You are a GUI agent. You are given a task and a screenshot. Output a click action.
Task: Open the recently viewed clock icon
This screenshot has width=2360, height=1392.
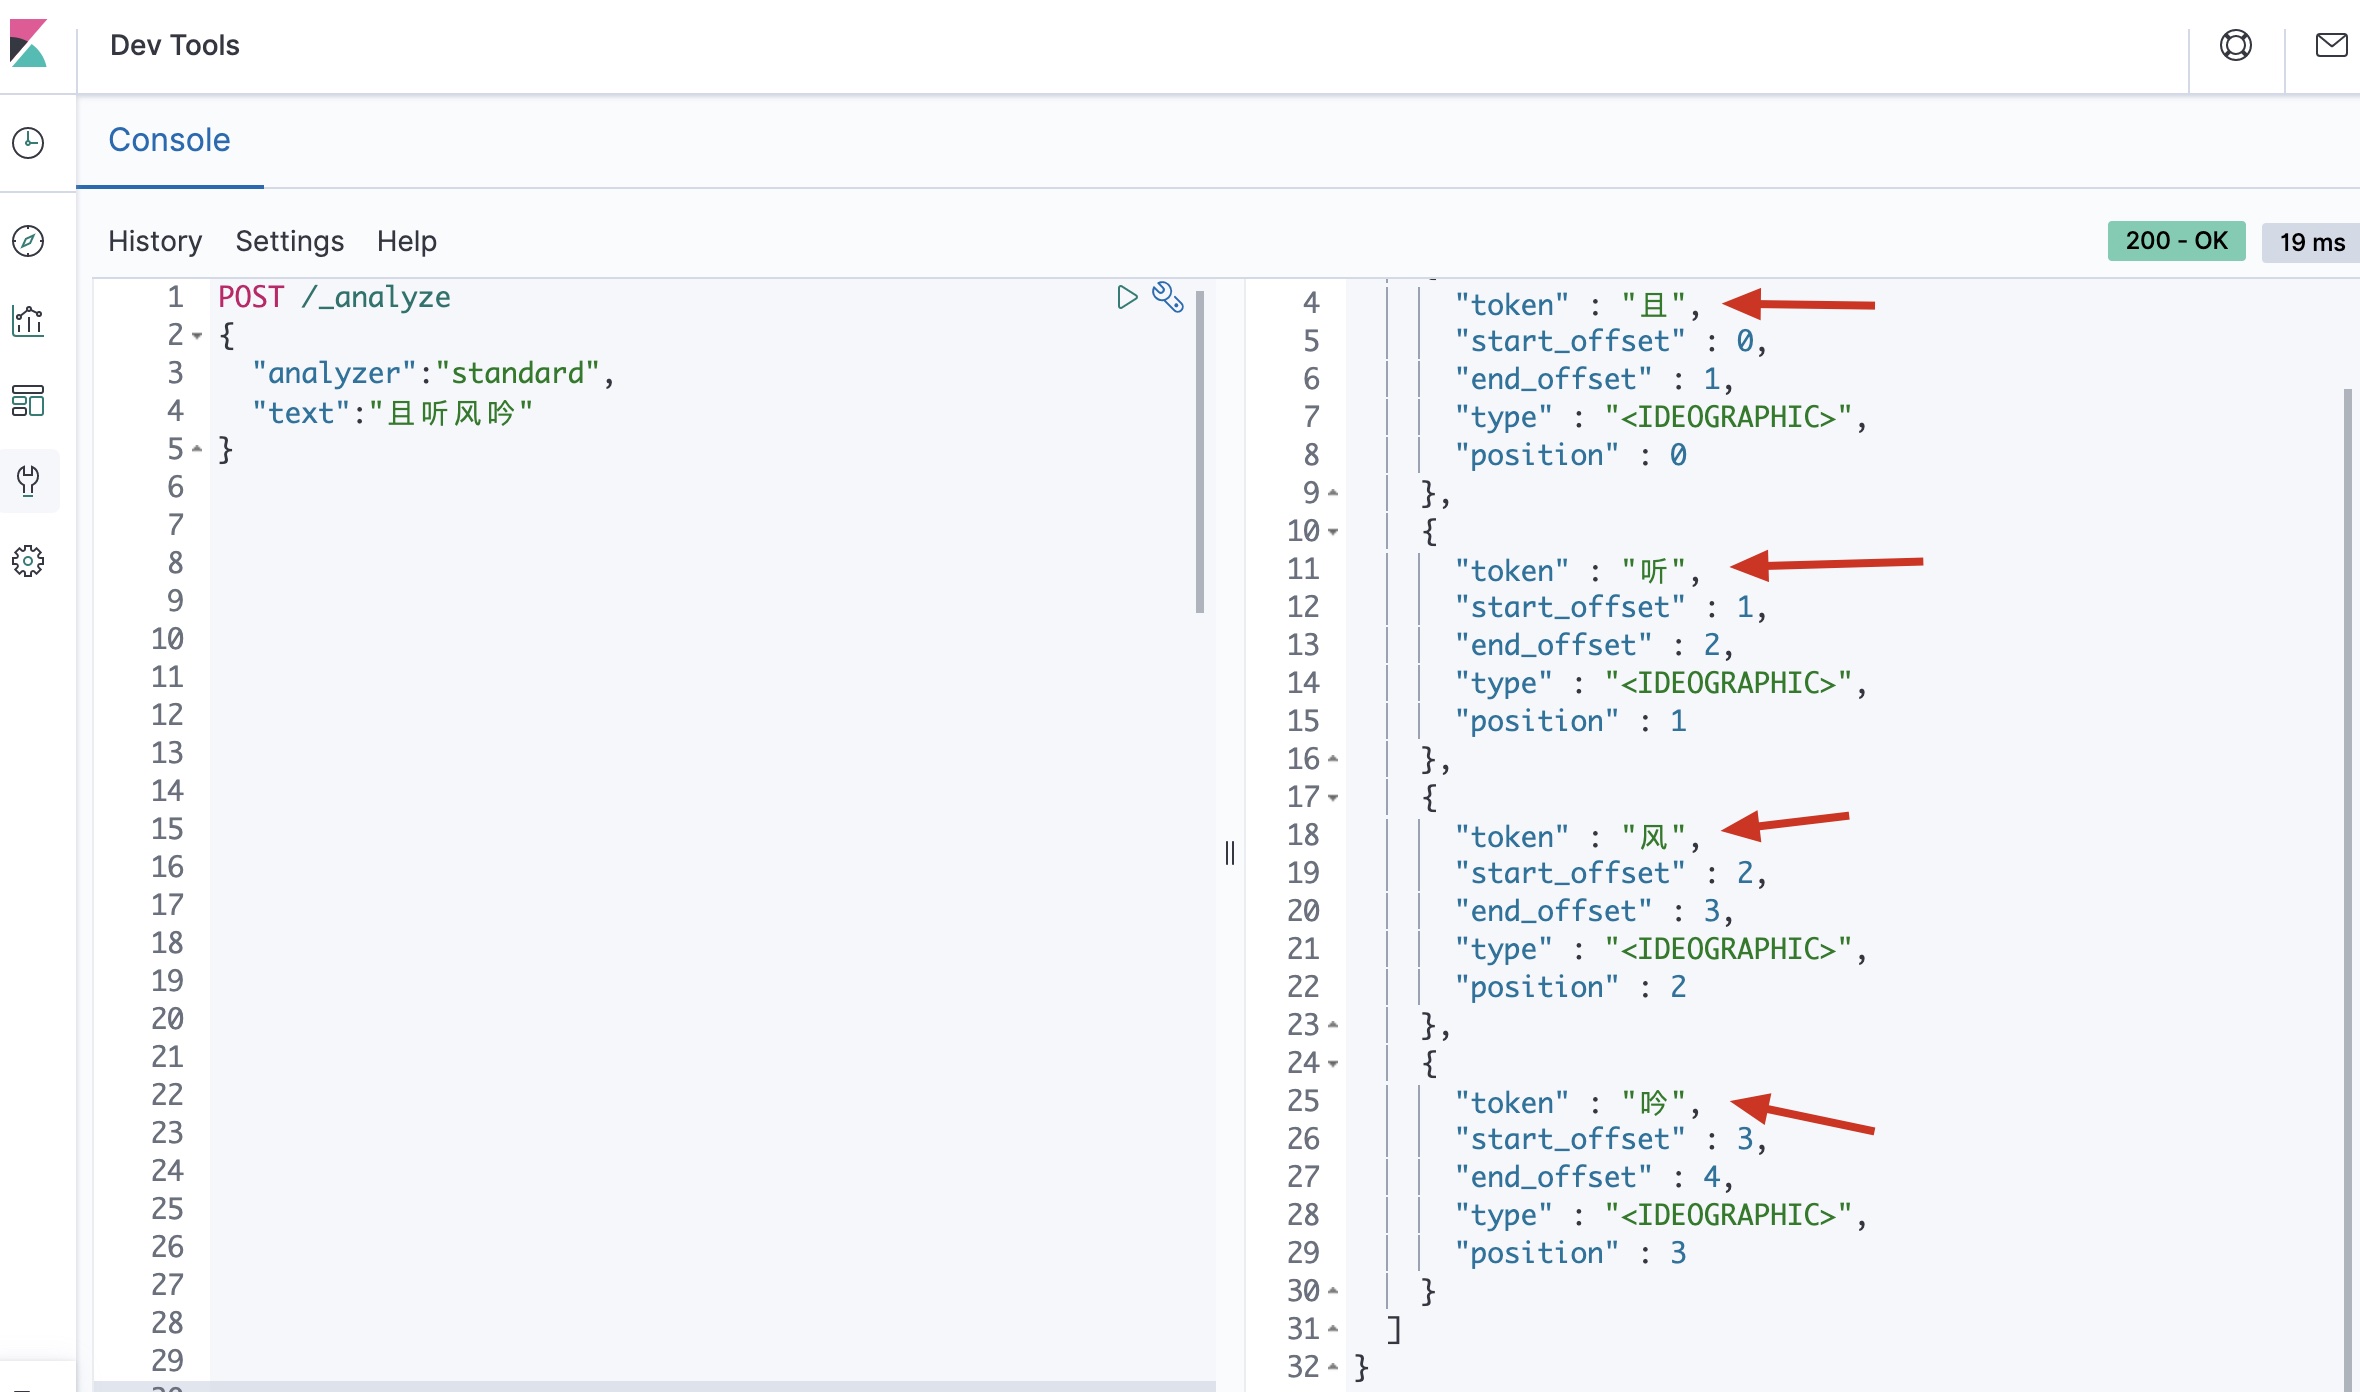tap(28, 143)
